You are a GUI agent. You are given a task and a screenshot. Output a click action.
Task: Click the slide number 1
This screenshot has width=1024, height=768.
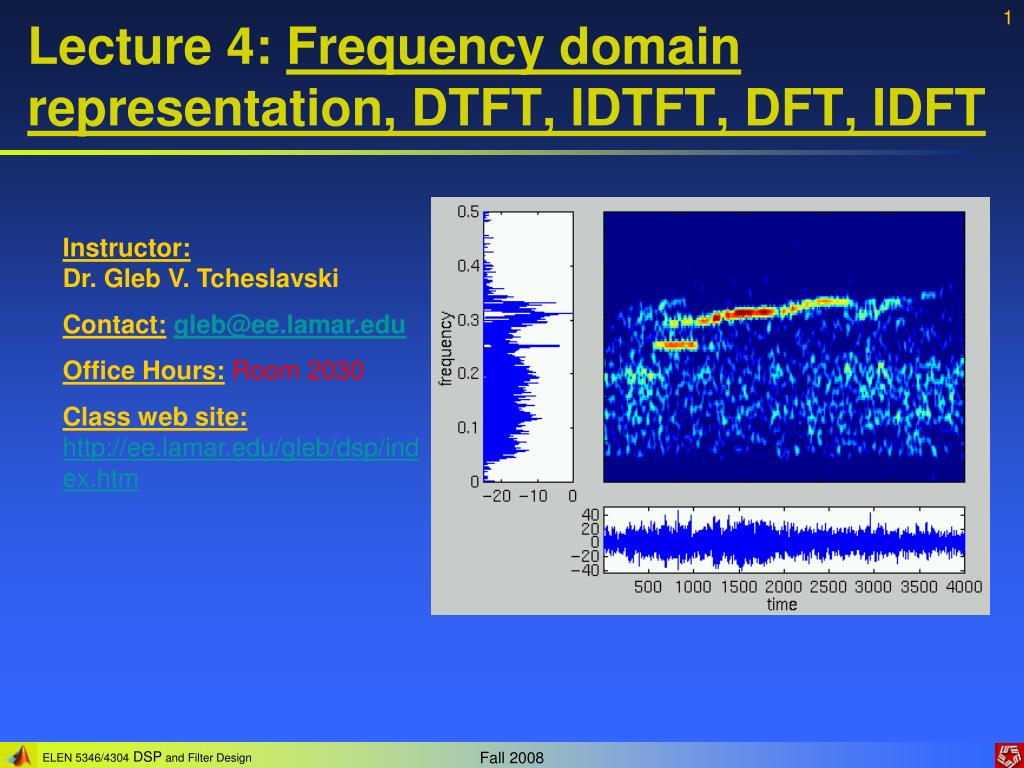[x=1007, y=19]
